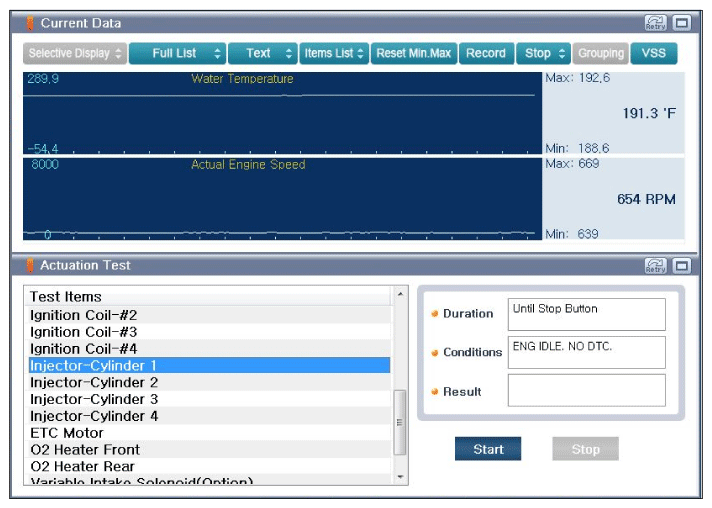Select O2 Heater Rear test item
The image size is (712, 508).
tap(209, 466)
